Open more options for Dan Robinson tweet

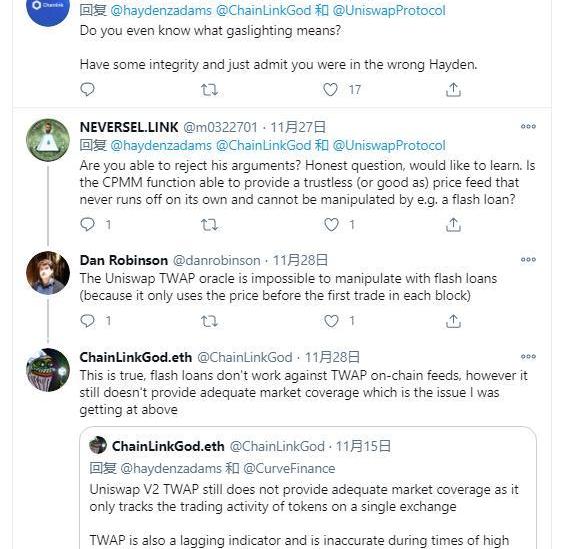(x=528, y=259)
